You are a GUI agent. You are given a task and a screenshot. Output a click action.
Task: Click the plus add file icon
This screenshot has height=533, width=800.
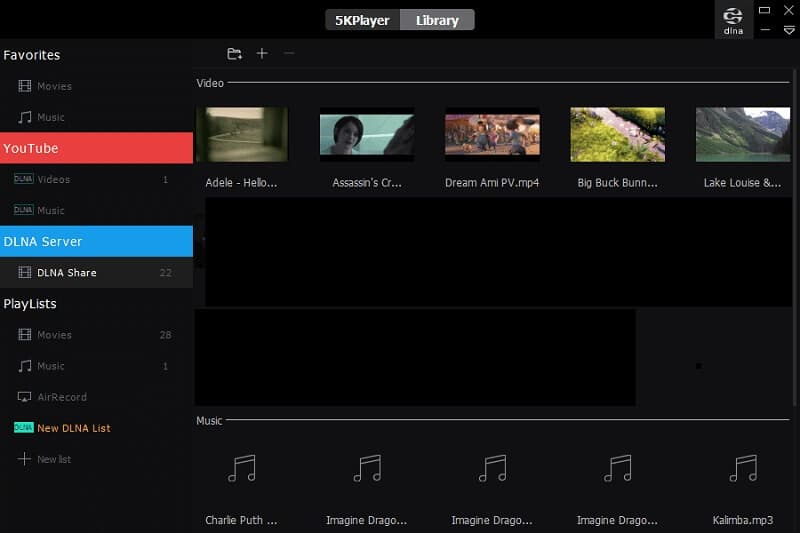click(262, 53)
